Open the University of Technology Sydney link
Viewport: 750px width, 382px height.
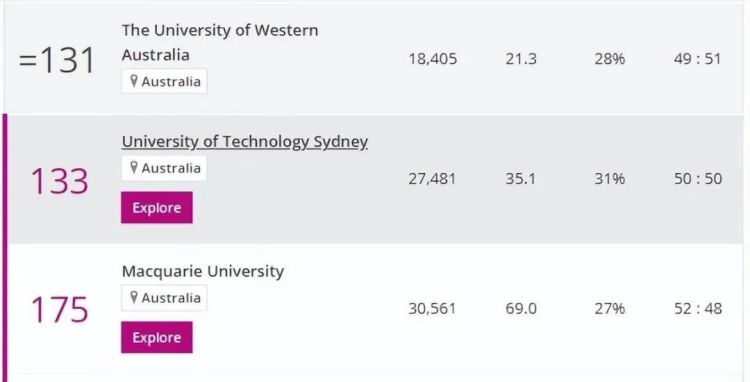pyautogui.click(x=244, y=142)
